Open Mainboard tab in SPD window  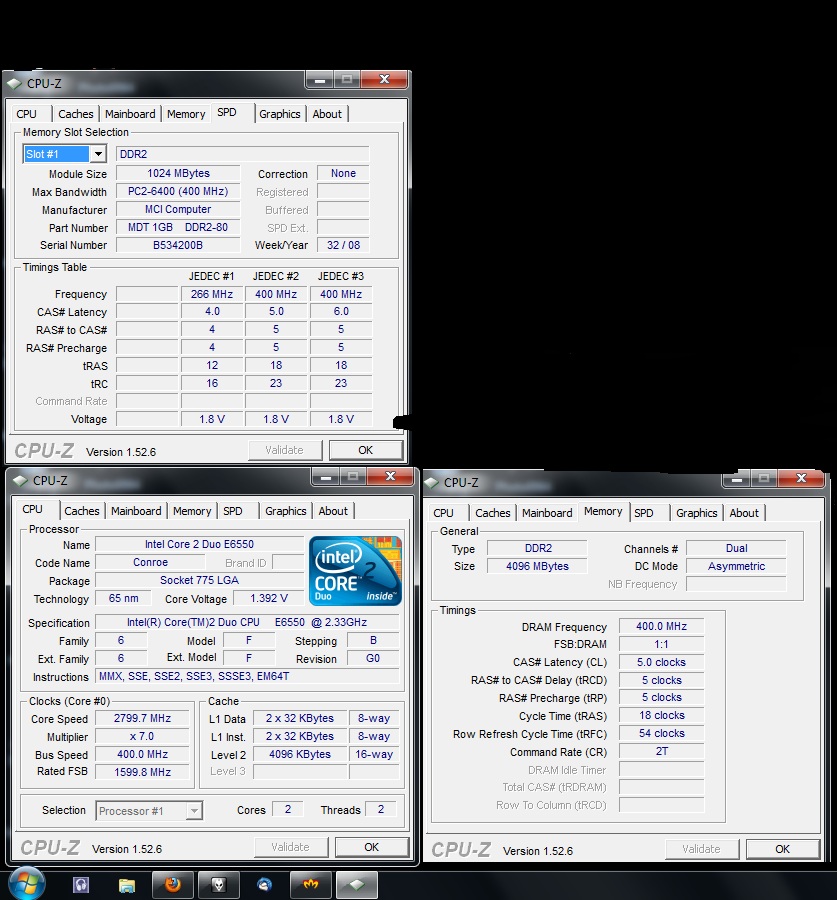click(x=130, y=114)
